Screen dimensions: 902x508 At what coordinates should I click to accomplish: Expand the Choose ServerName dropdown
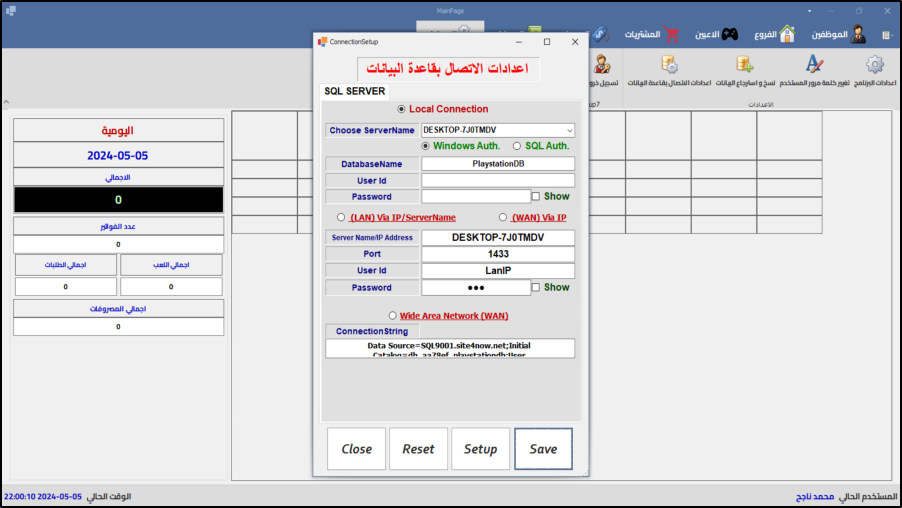[569, 130]
